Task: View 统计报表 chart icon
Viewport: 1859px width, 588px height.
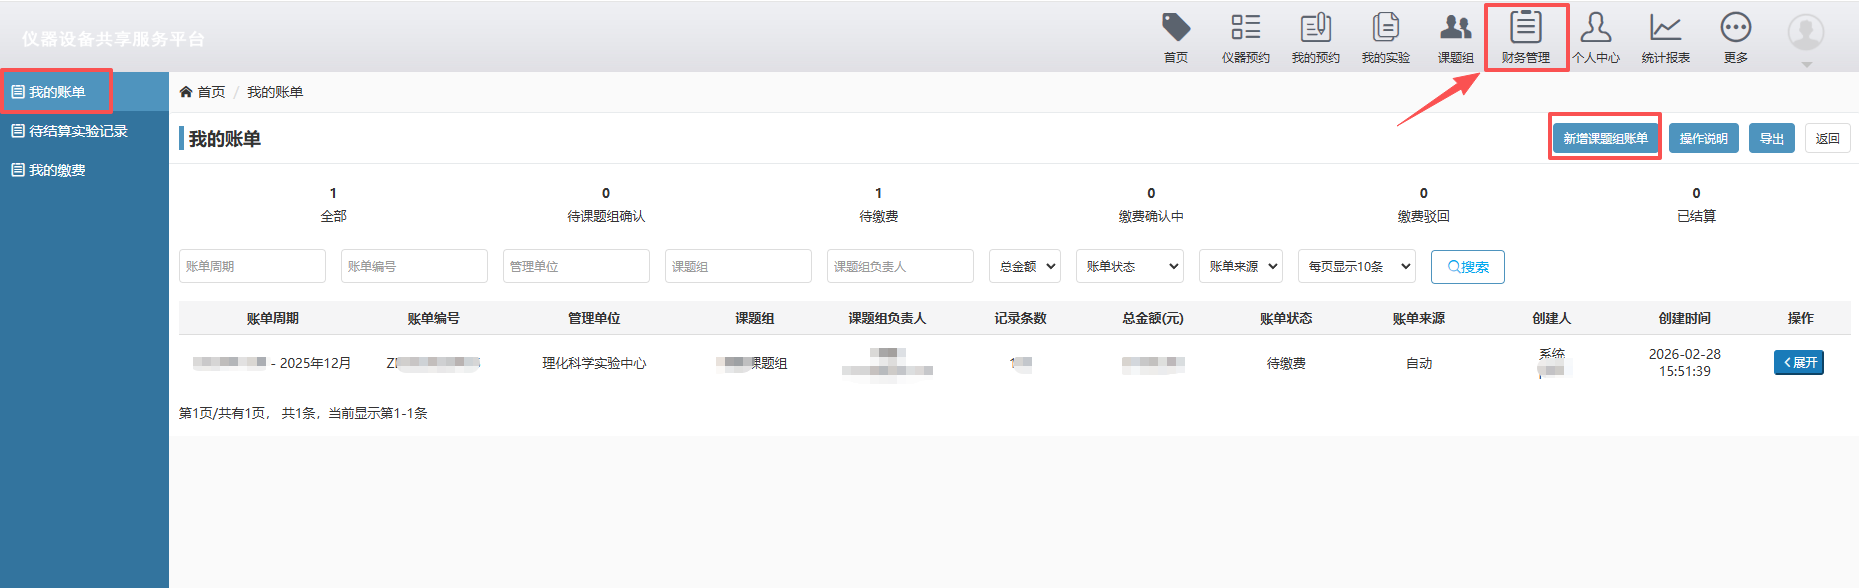Action: point(1665,28)
